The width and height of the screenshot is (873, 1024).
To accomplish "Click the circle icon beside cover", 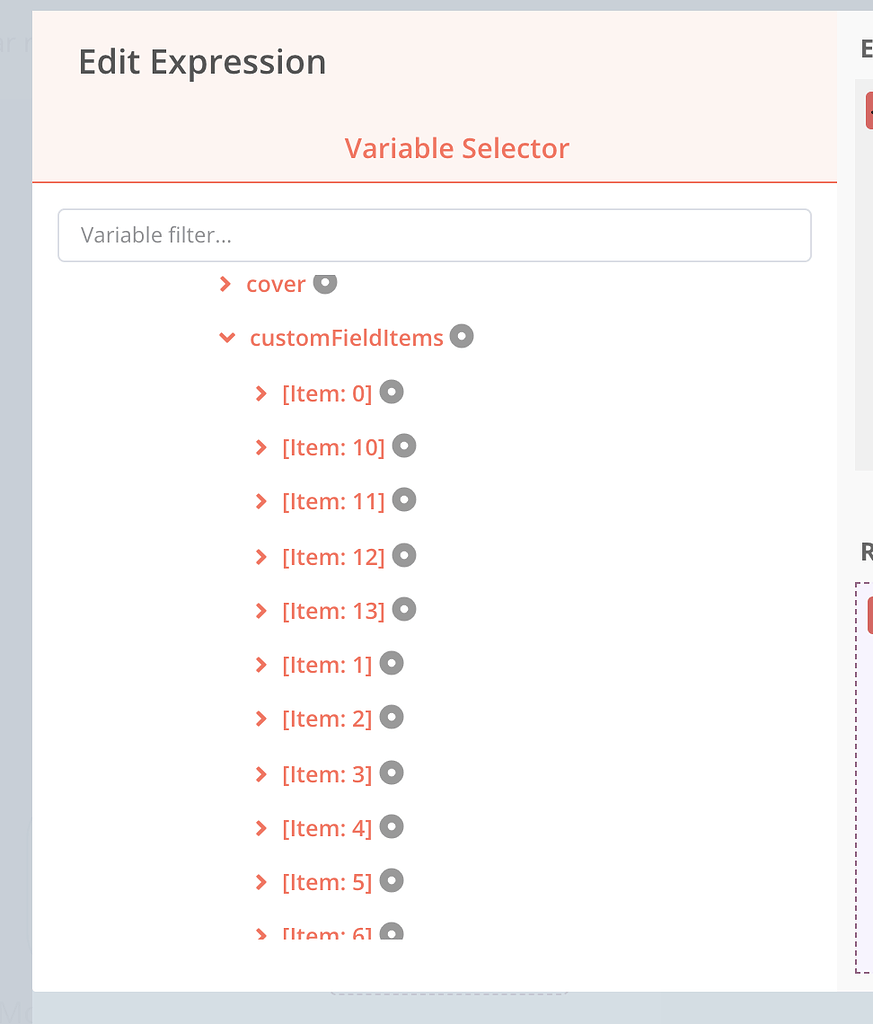I will tap(325, 283).
